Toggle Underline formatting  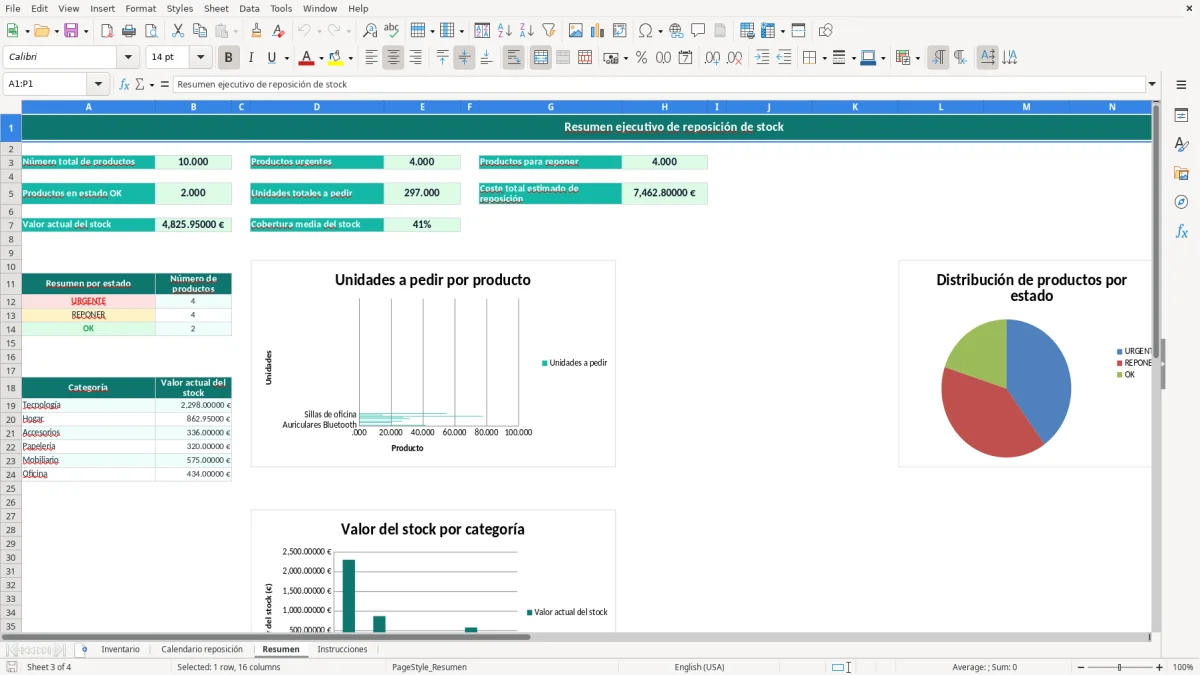click(271, 58)
